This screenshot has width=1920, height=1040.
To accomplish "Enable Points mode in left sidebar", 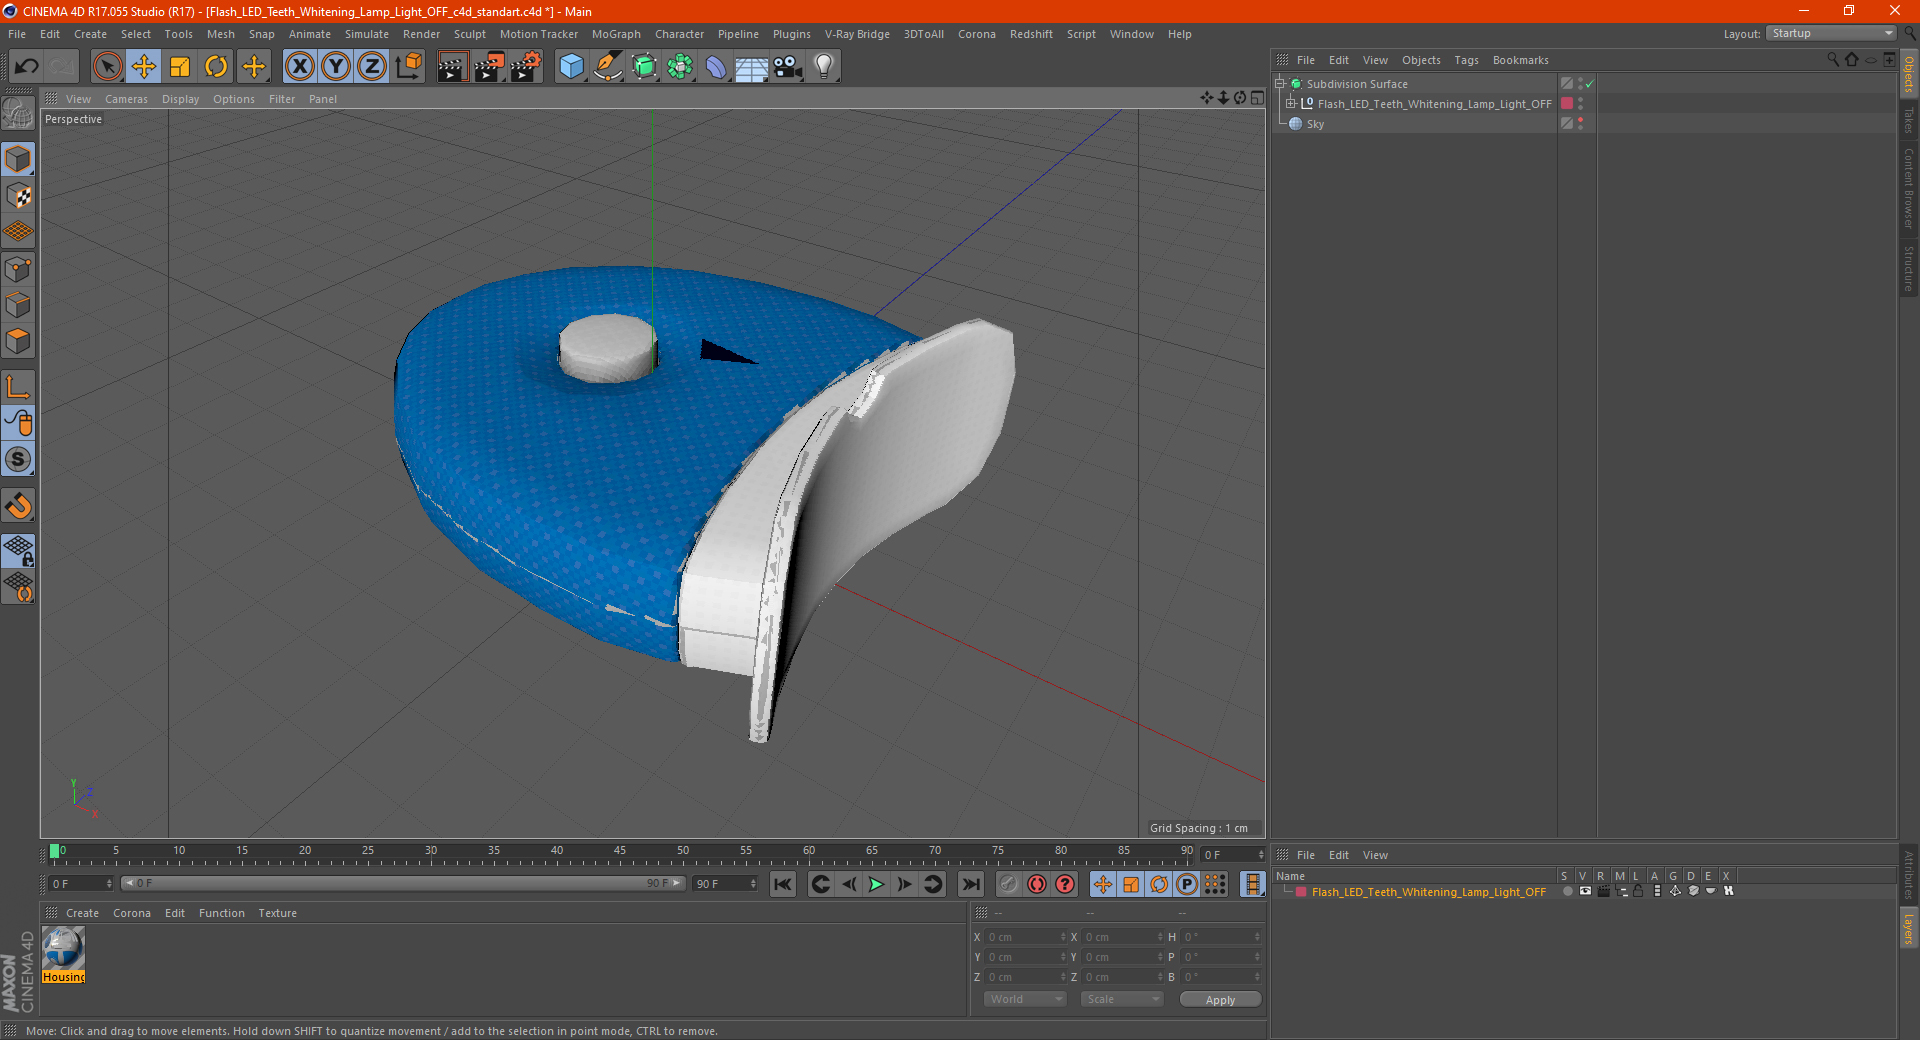I will pos(18,269).
